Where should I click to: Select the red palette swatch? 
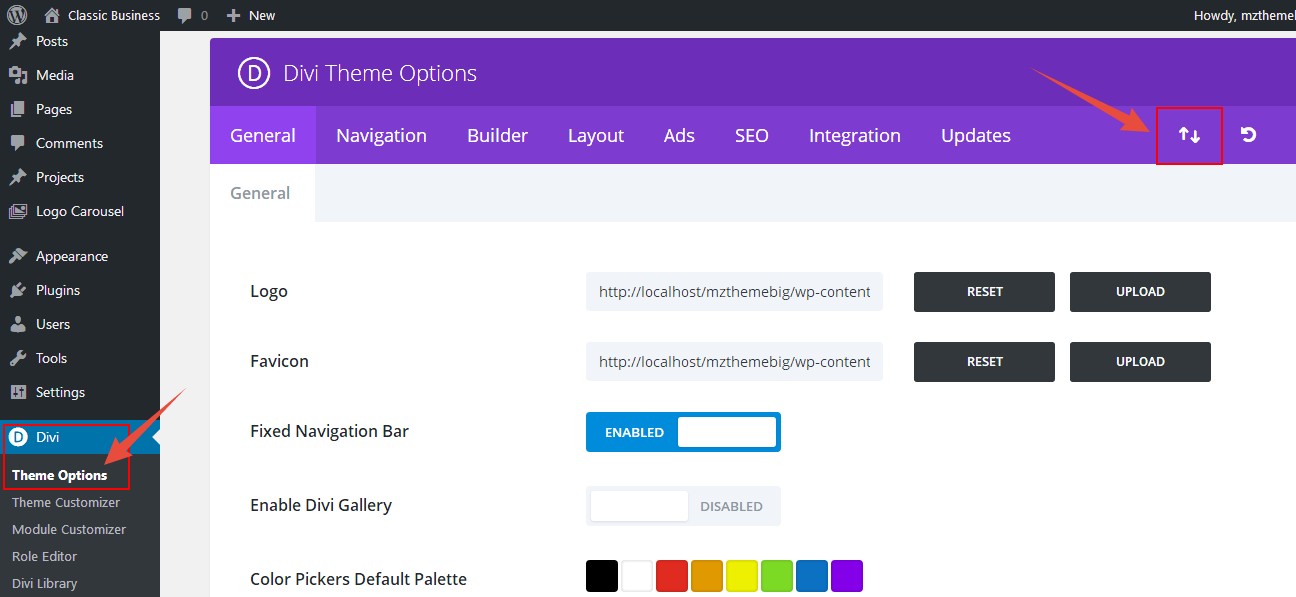pyautogui.click(x=672, y=576)
